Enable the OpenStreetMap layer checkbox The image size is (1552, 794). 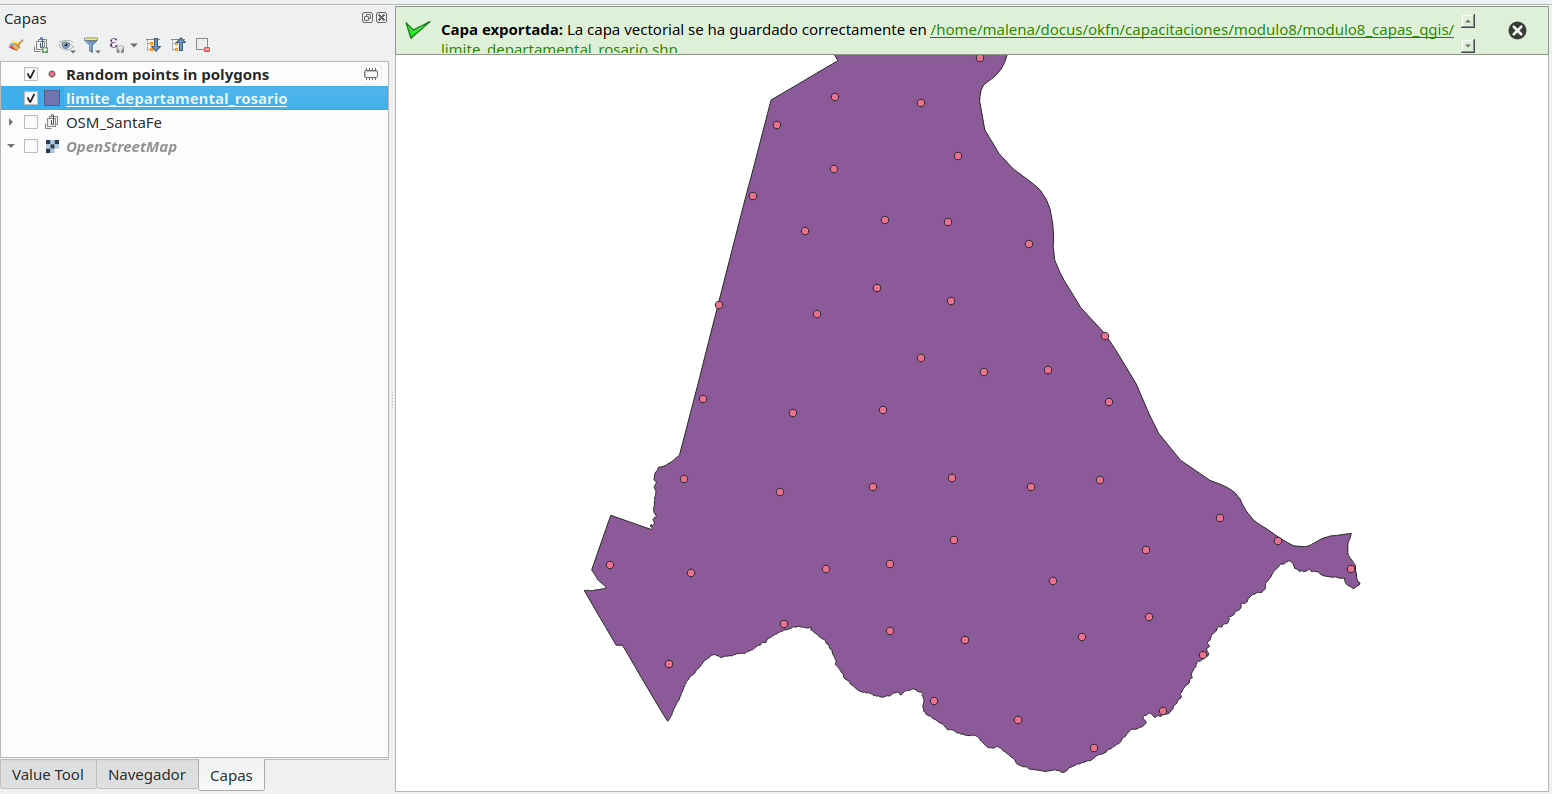point(31,146)
